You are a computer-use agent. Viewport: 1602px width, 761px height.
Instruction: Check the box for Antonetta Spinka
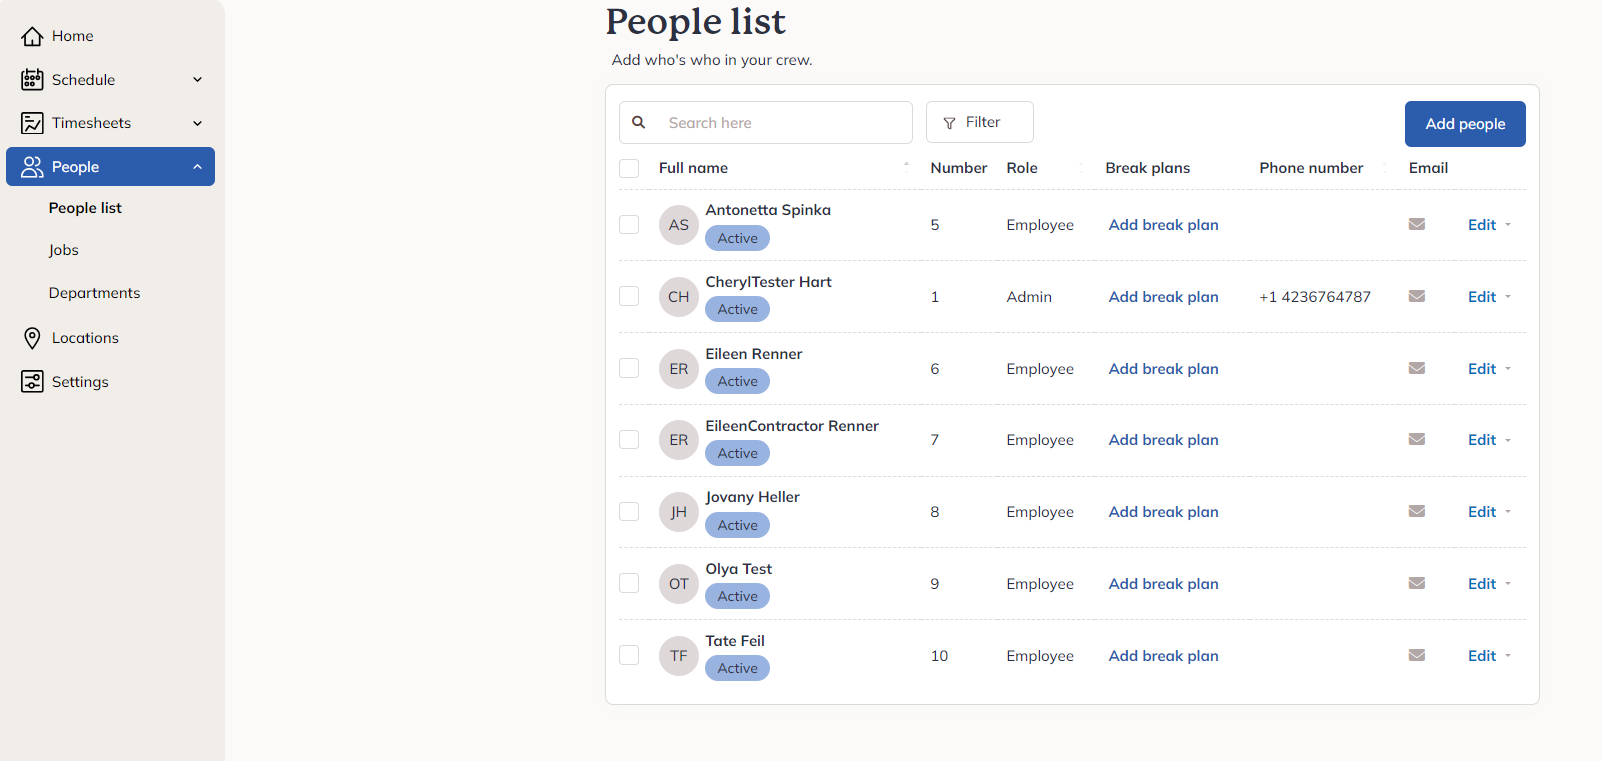tap(629, 224)
